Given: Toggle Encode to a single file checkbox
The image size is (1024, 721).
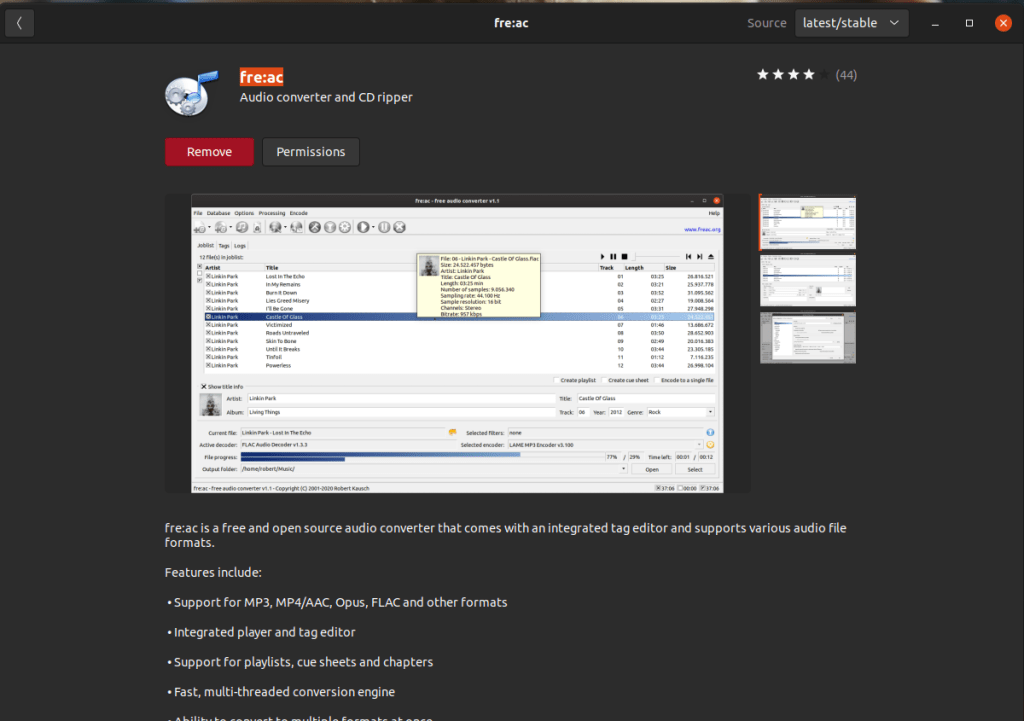Looking at the screenshot, I should click(655, 380).
